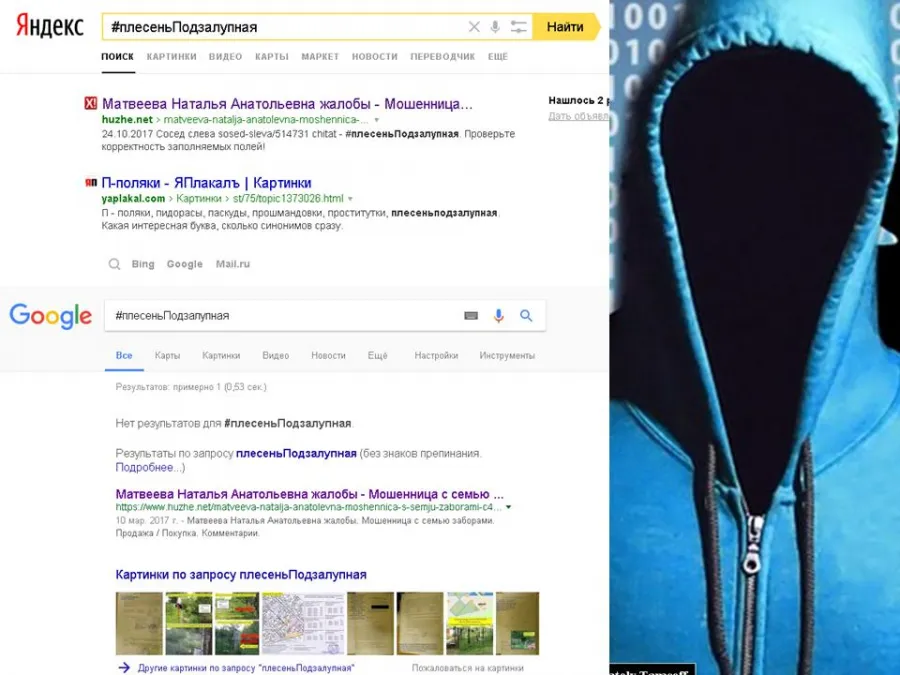Click the Google voice search microphone
900x675 pixels.
[x=499, y=316]
